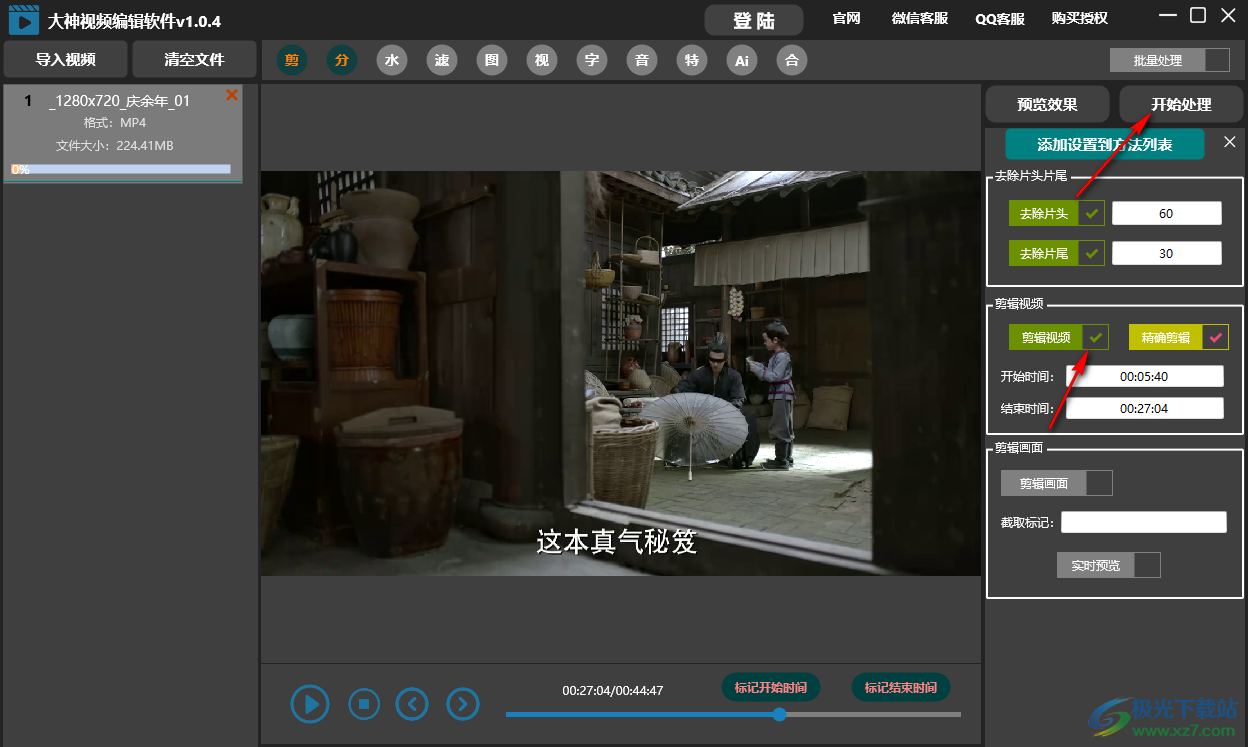This screenshot has height=747, width=1248.
Task: Open 购买授权 purchase license
Action: coord(1080,18)
